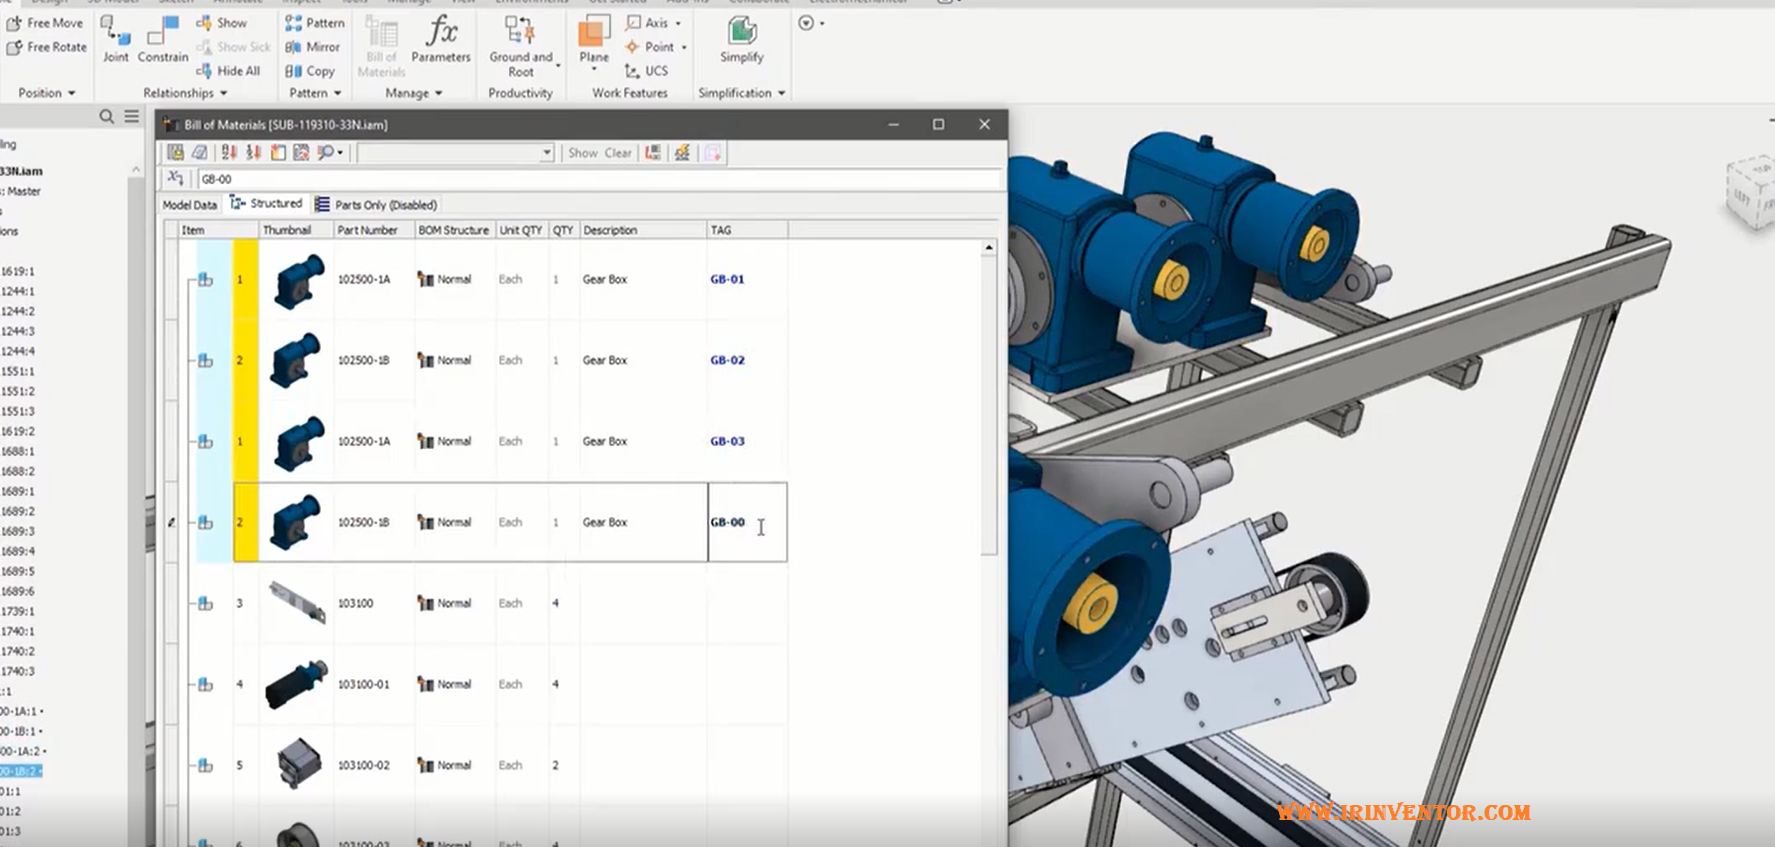Open fx Parameters
Viewport: 1775px width, 847px height.
point(441,39)
